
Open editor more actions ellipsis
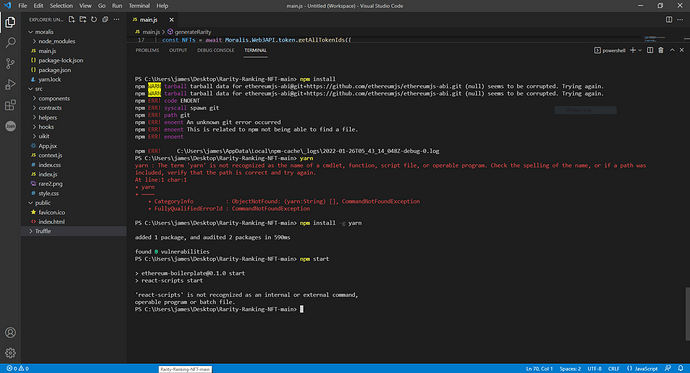pyautogui.click(x=680, y=20)
